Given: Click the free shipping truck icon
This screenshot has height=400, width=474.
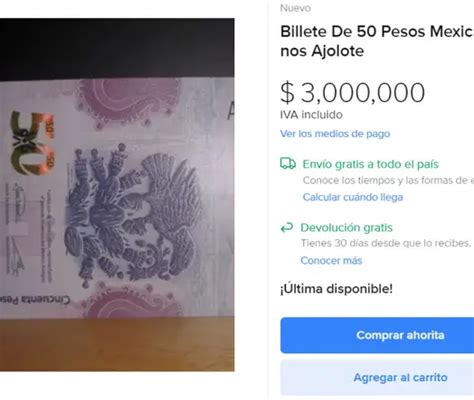Looking at the screenshot, I should (x=288, y=164).
